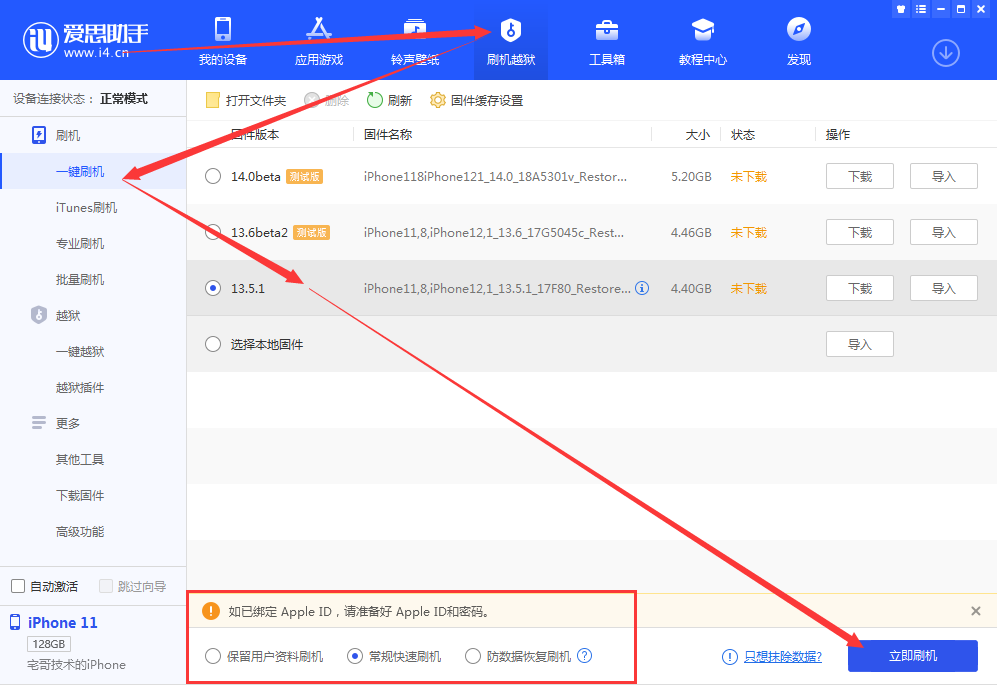The image size is (997, 687).
Task: Click the 打开文件夹 folder icon
Action: 212,100
